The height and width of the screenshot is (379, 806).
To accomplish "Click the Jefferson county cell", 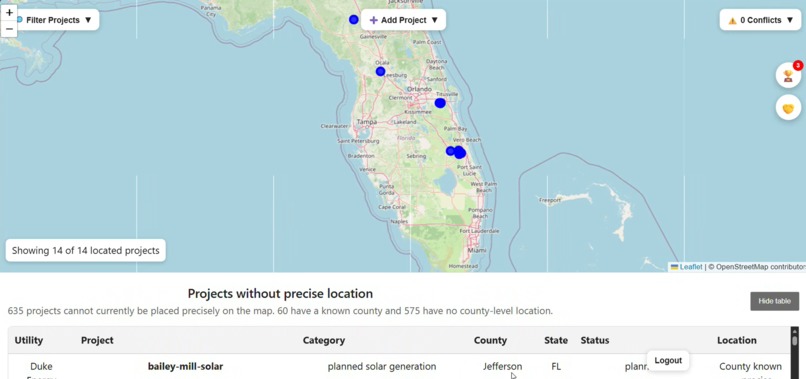I will pyautogui.click(x=502, y=367).
